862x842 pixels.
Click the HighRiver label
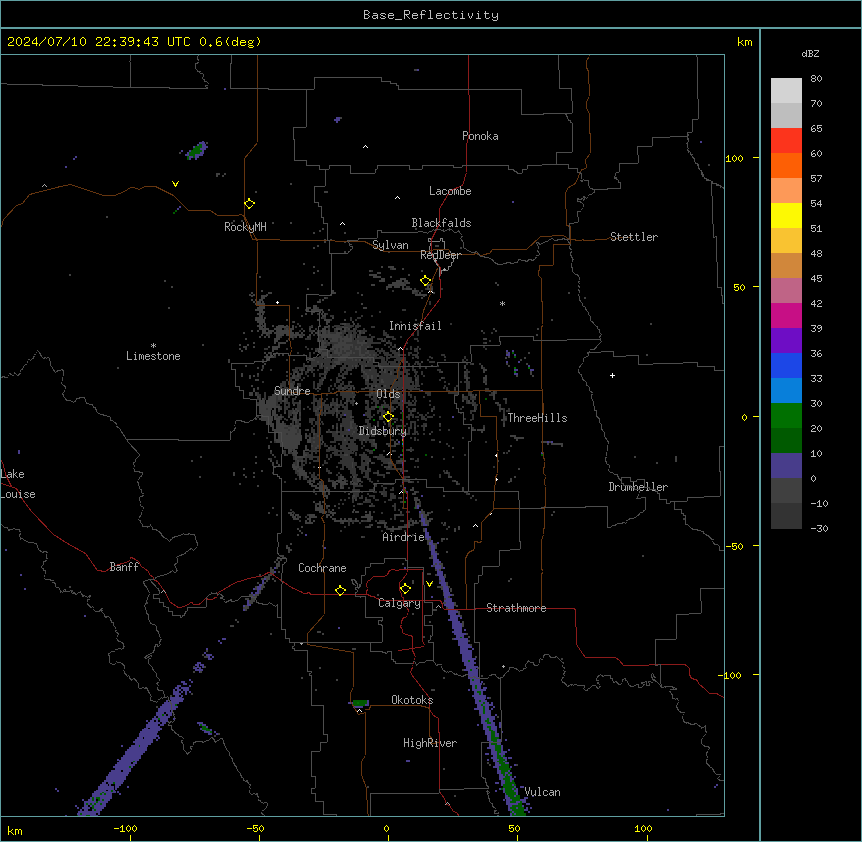tap(430, 743)
